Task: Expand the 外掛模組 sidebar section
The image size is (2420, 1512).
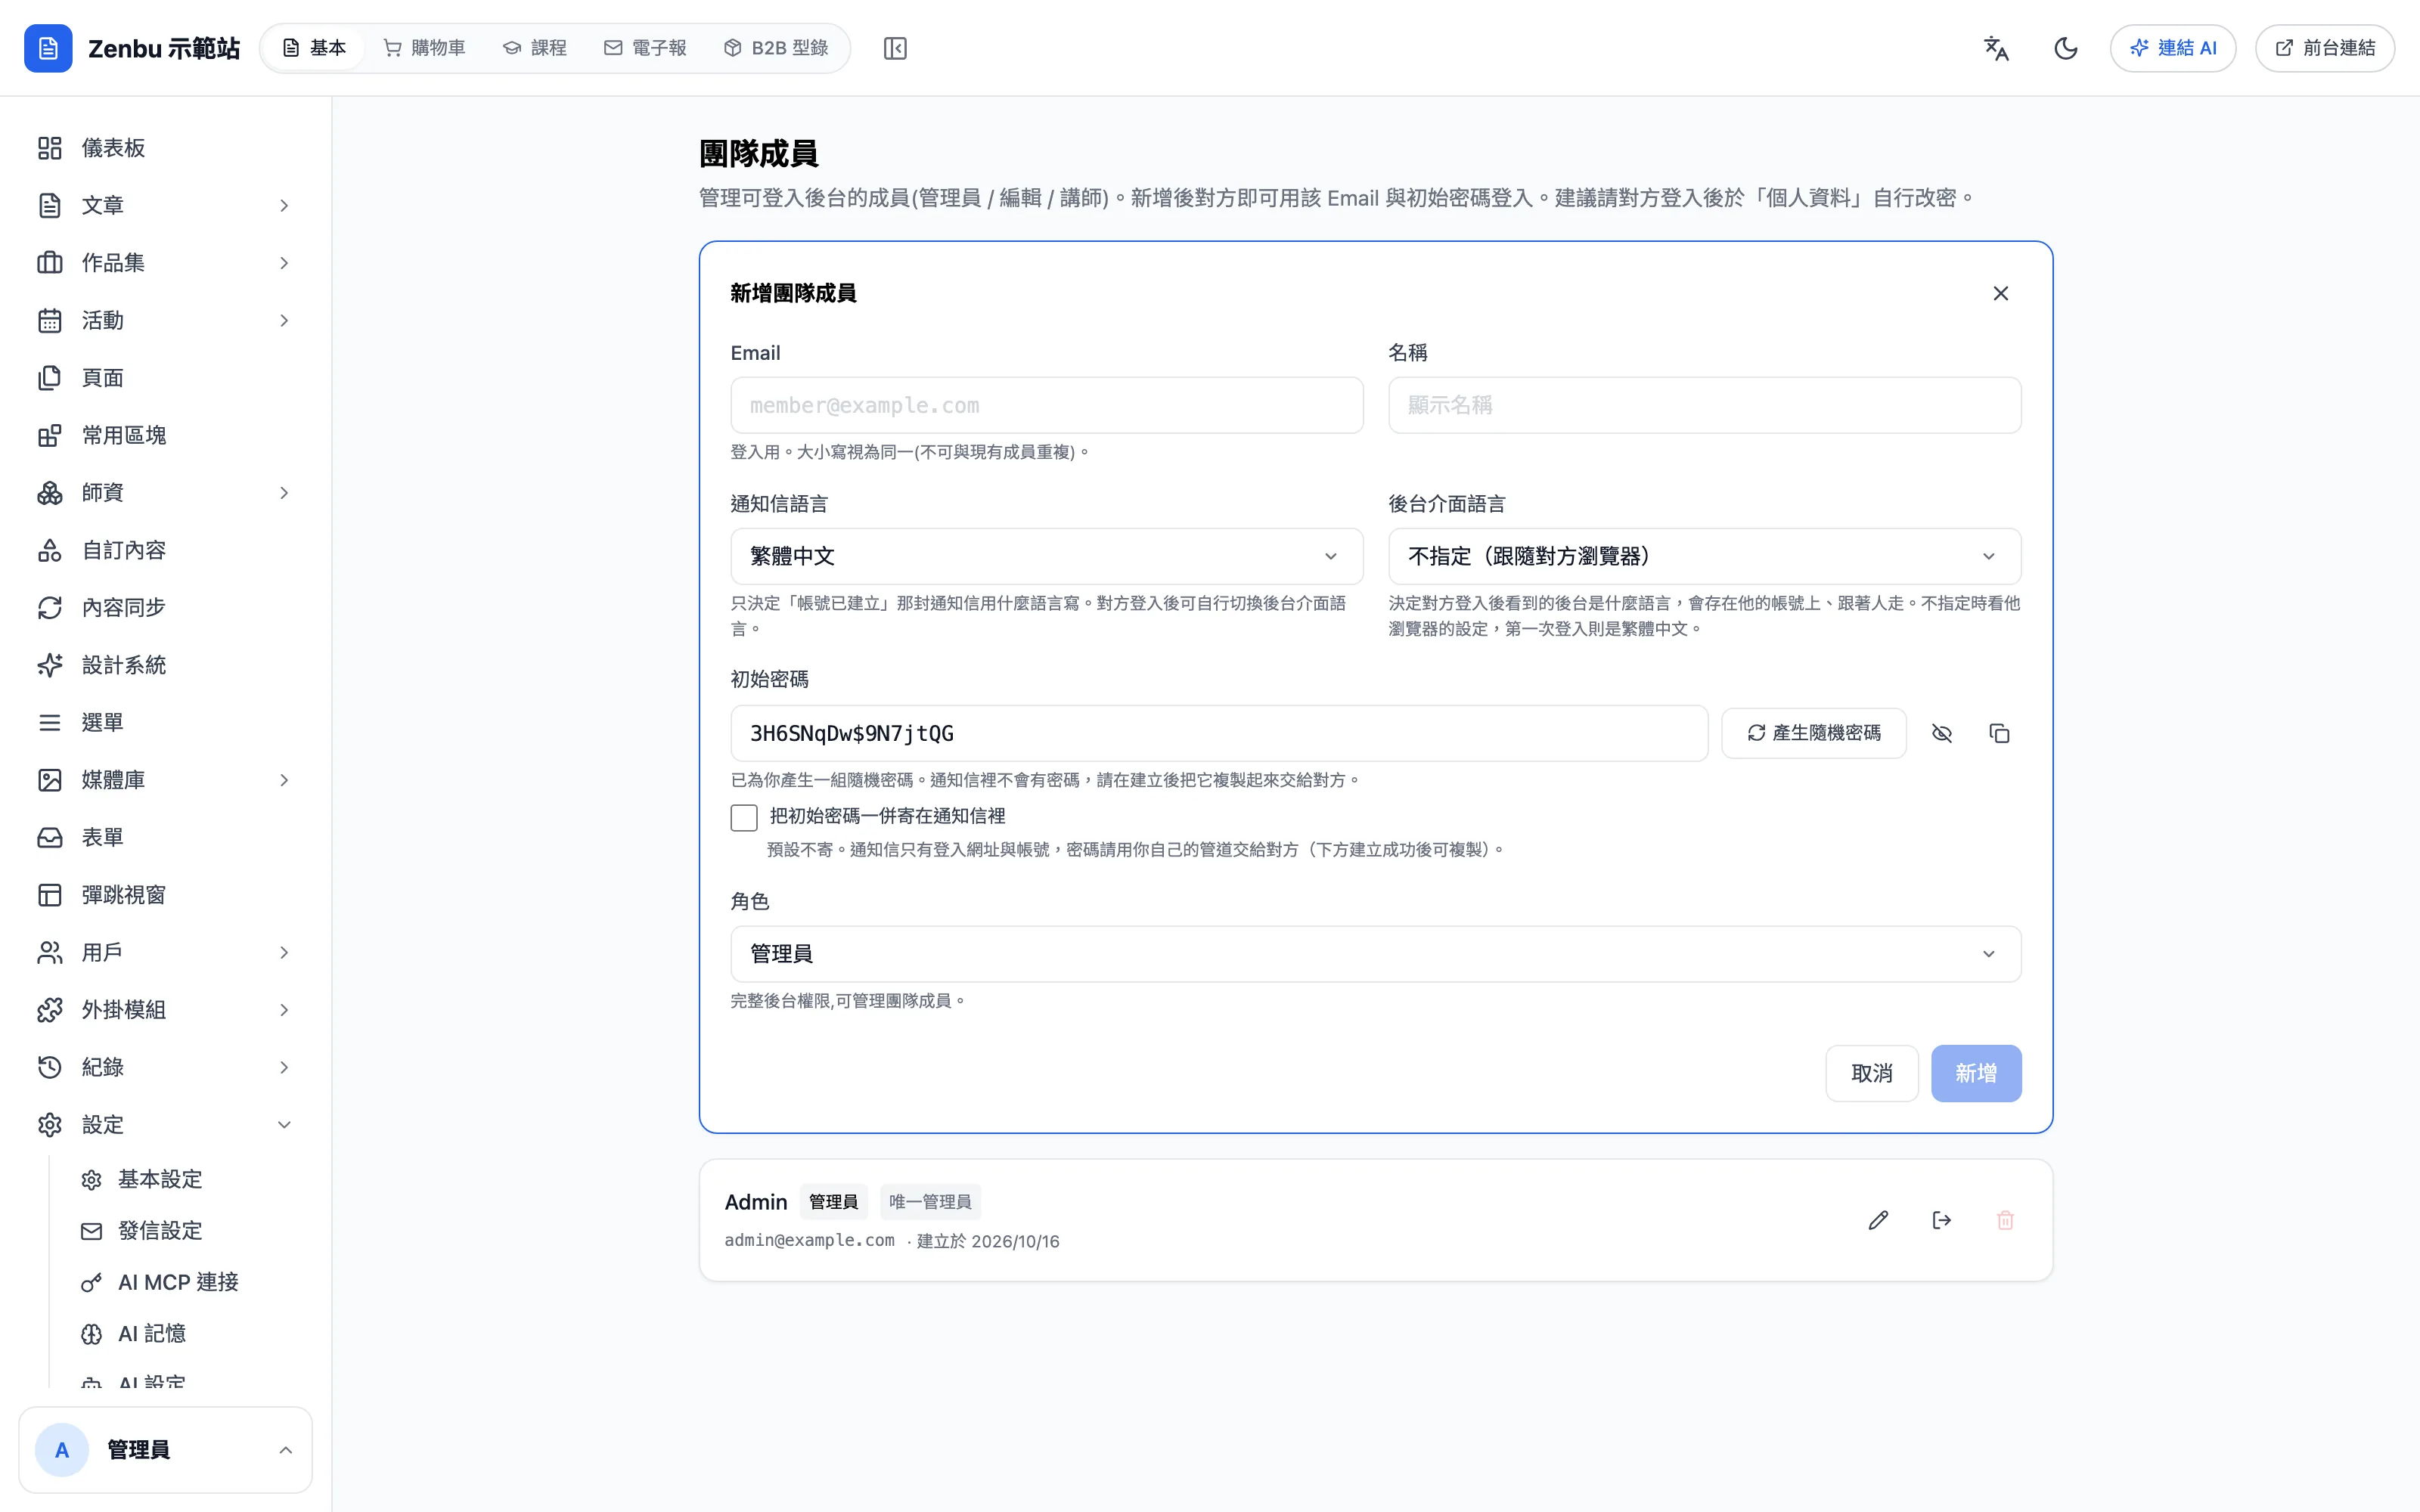Action: click(166, 1010)
